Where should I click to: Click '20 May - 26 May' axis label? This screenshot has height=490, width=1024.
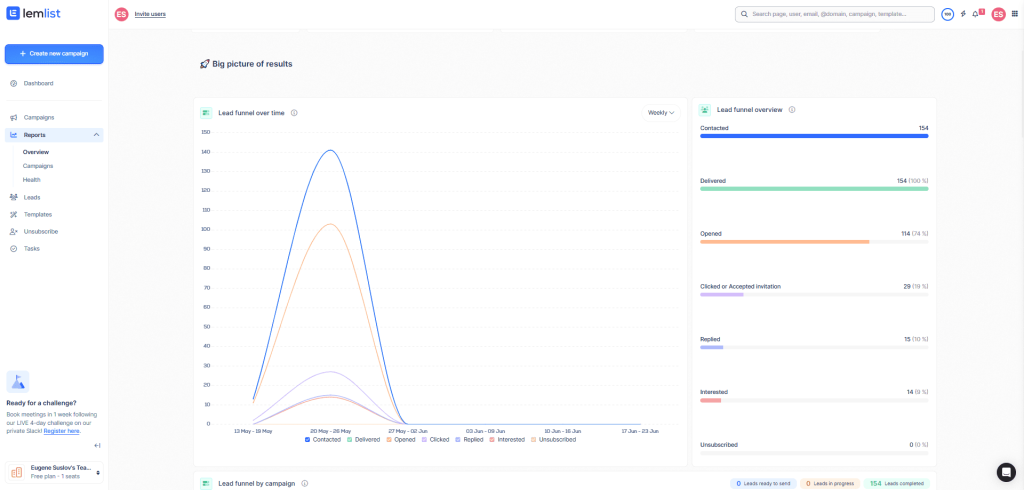(330, 431)
